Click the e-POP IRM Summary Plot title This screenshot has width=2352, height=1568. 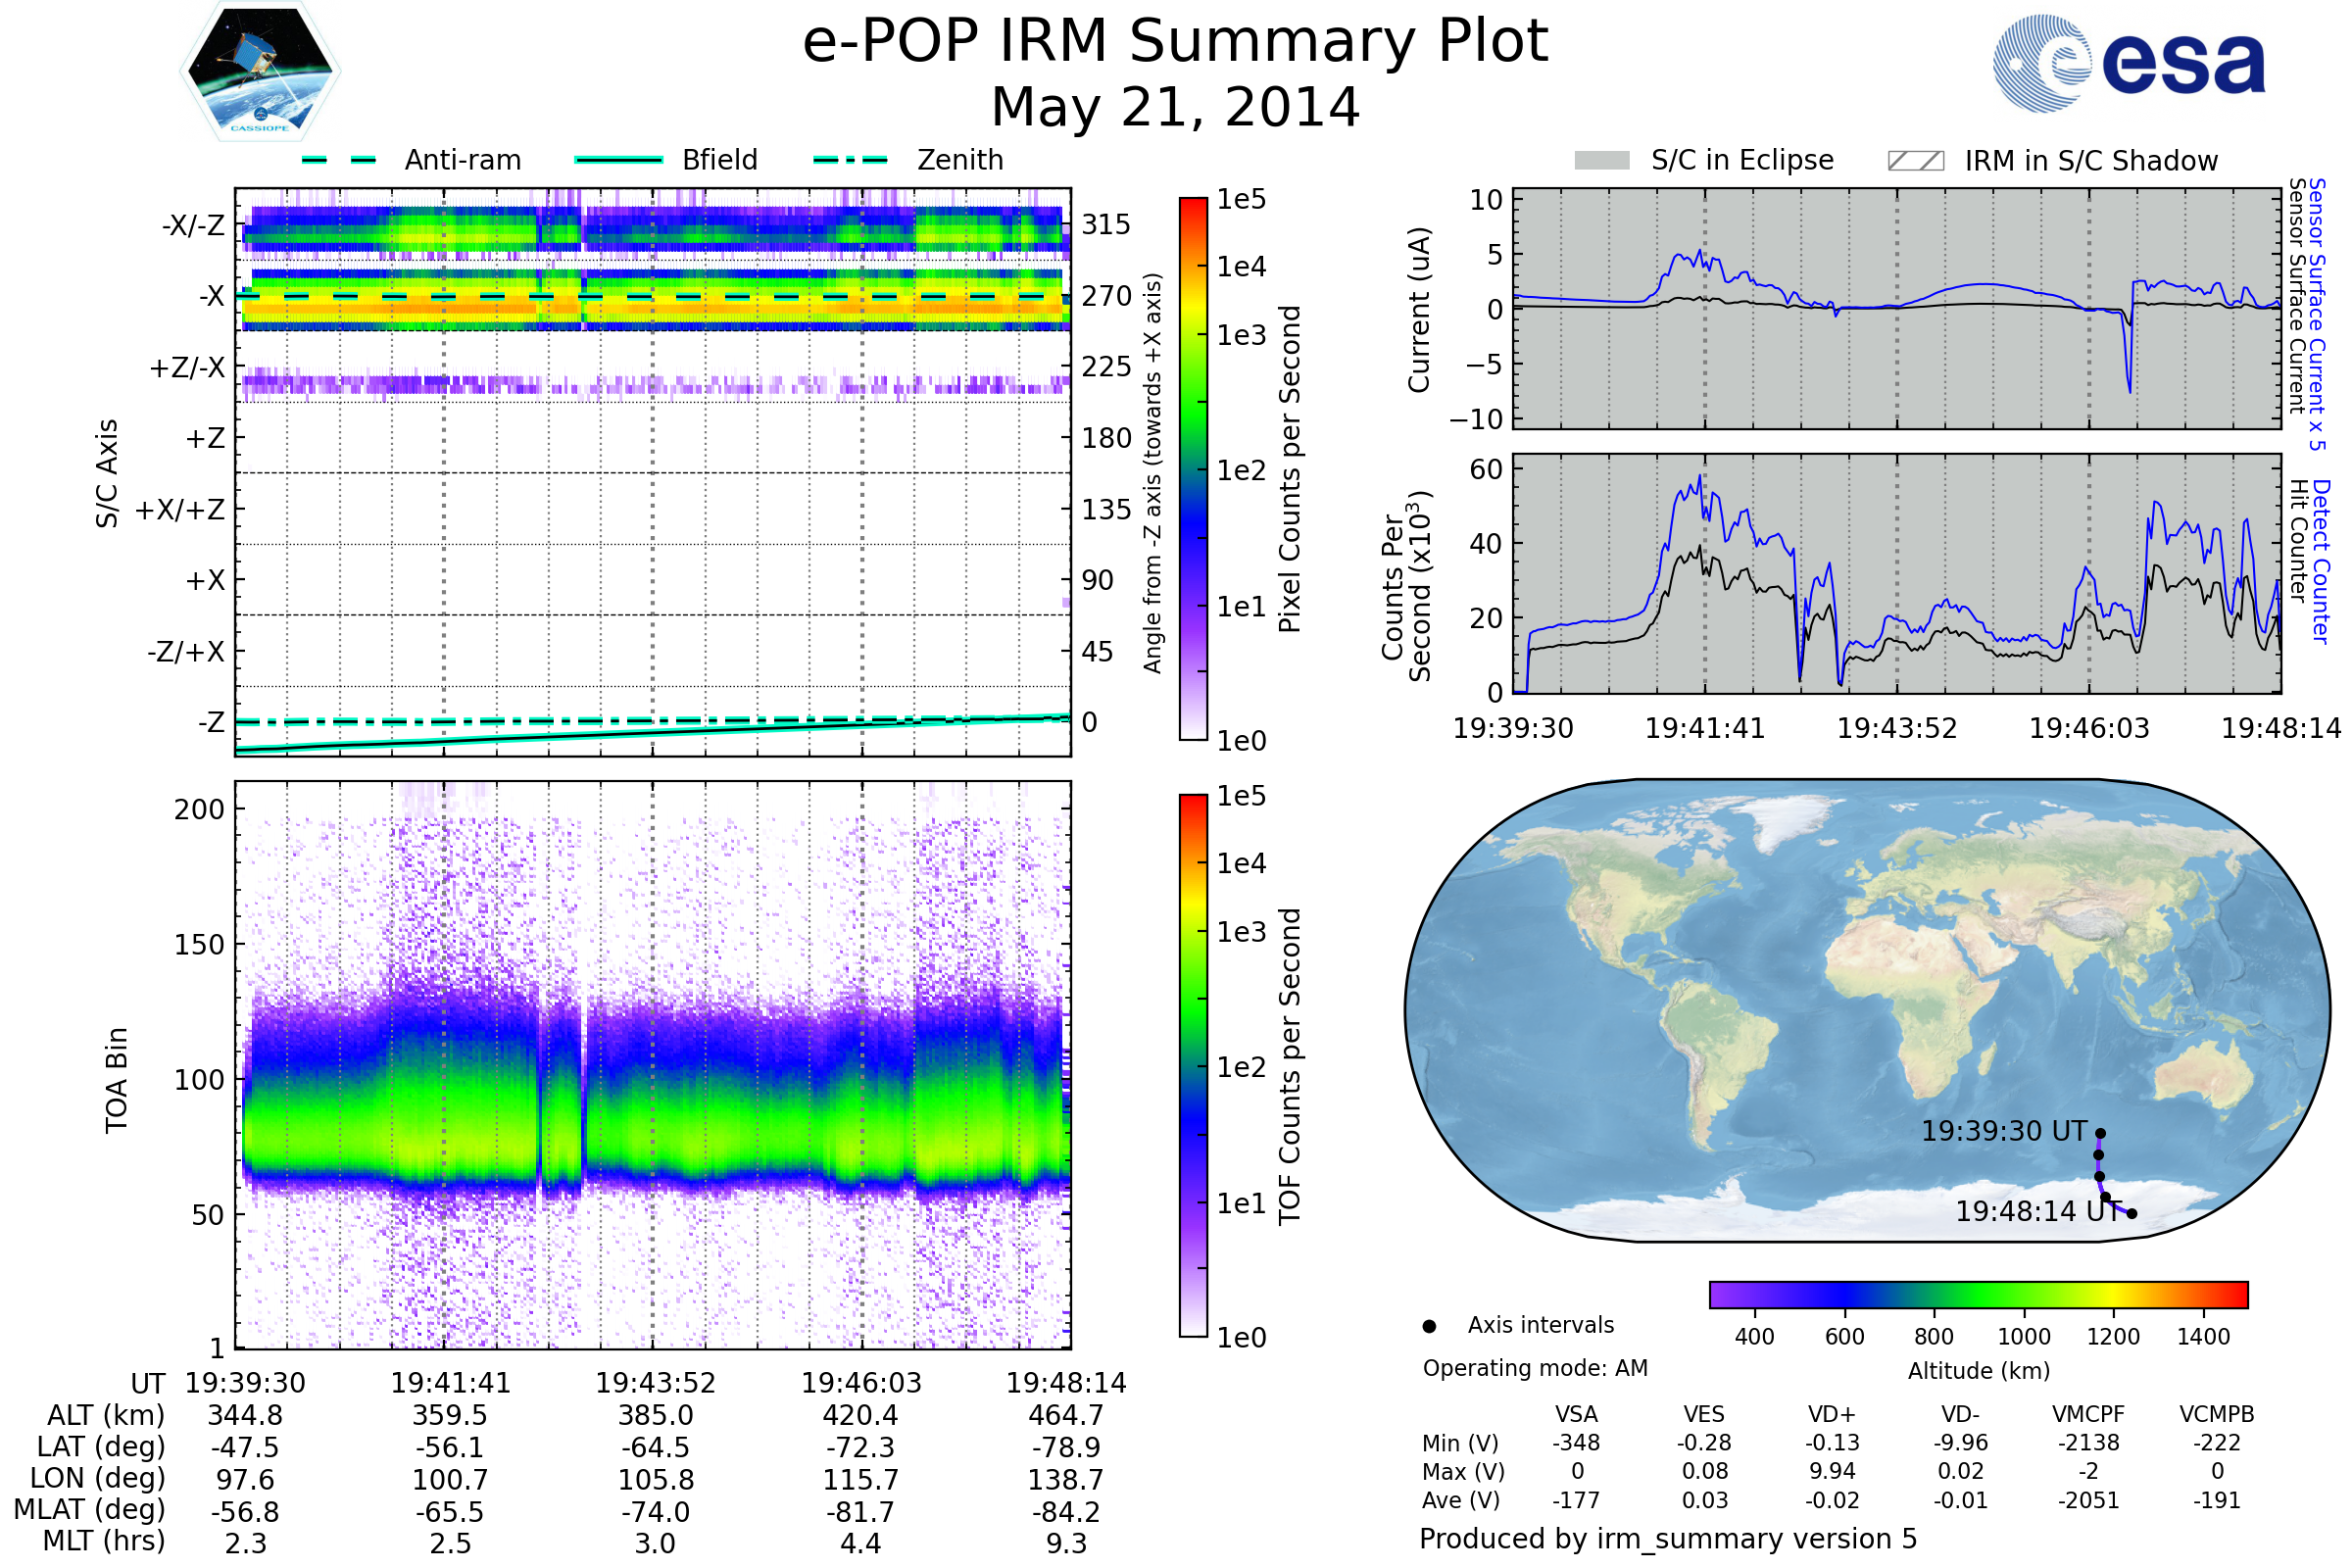(1175, 42)
